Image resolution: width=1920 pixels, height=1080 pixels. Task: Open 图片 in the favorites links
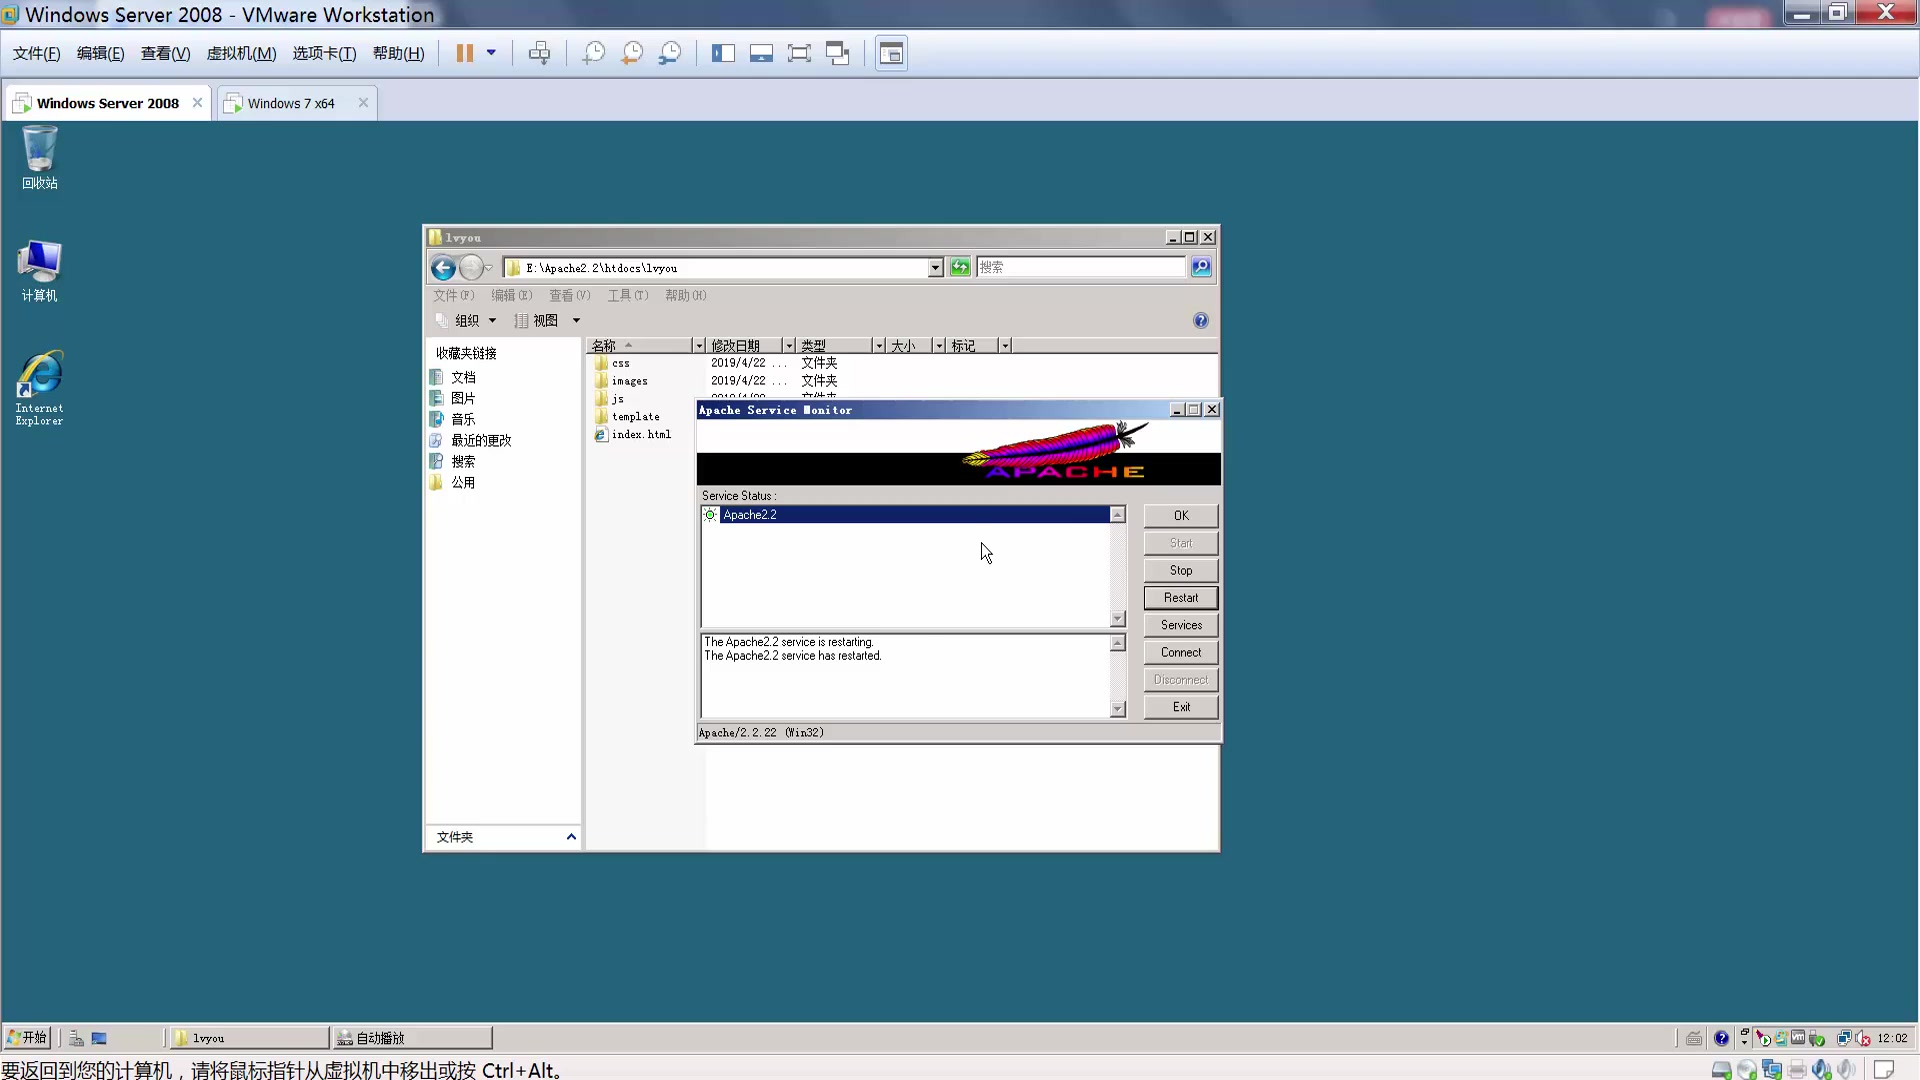click(x=463, y=398)
